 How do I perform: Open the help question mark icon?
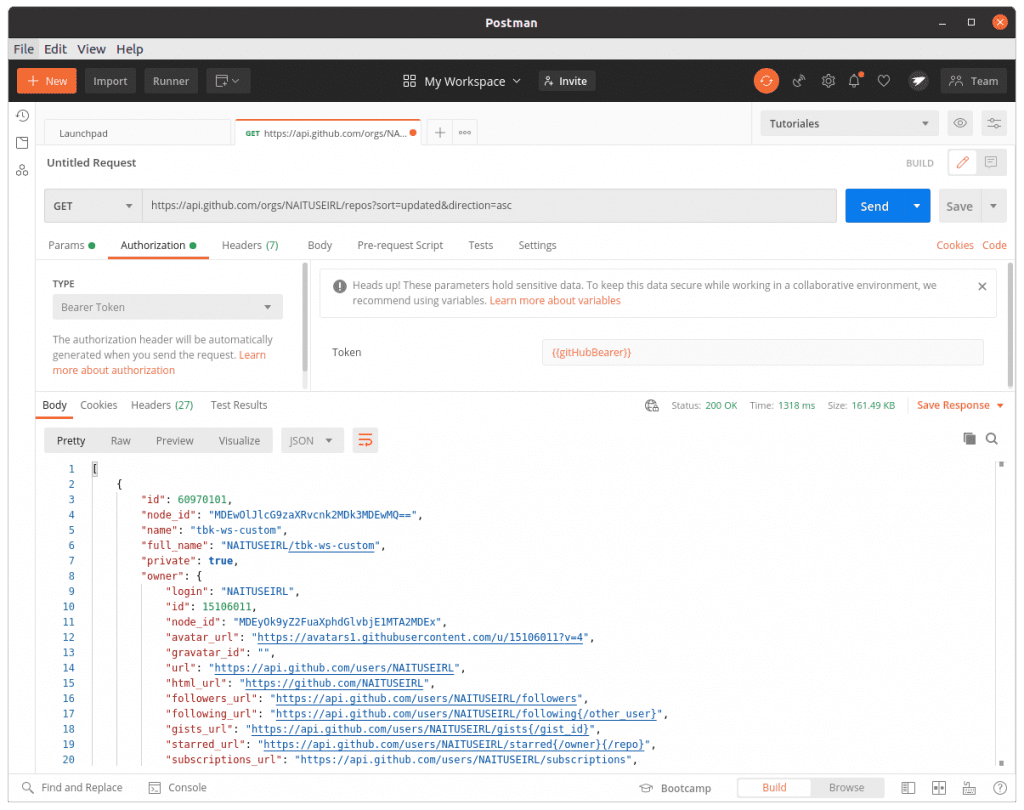pos(1000,788)
